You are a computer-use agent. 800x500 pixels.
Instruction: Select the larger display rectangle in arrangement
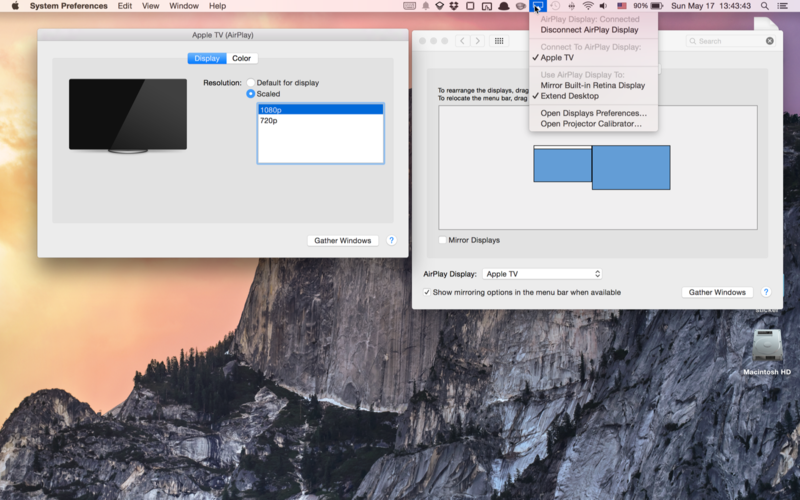[631, 167]
